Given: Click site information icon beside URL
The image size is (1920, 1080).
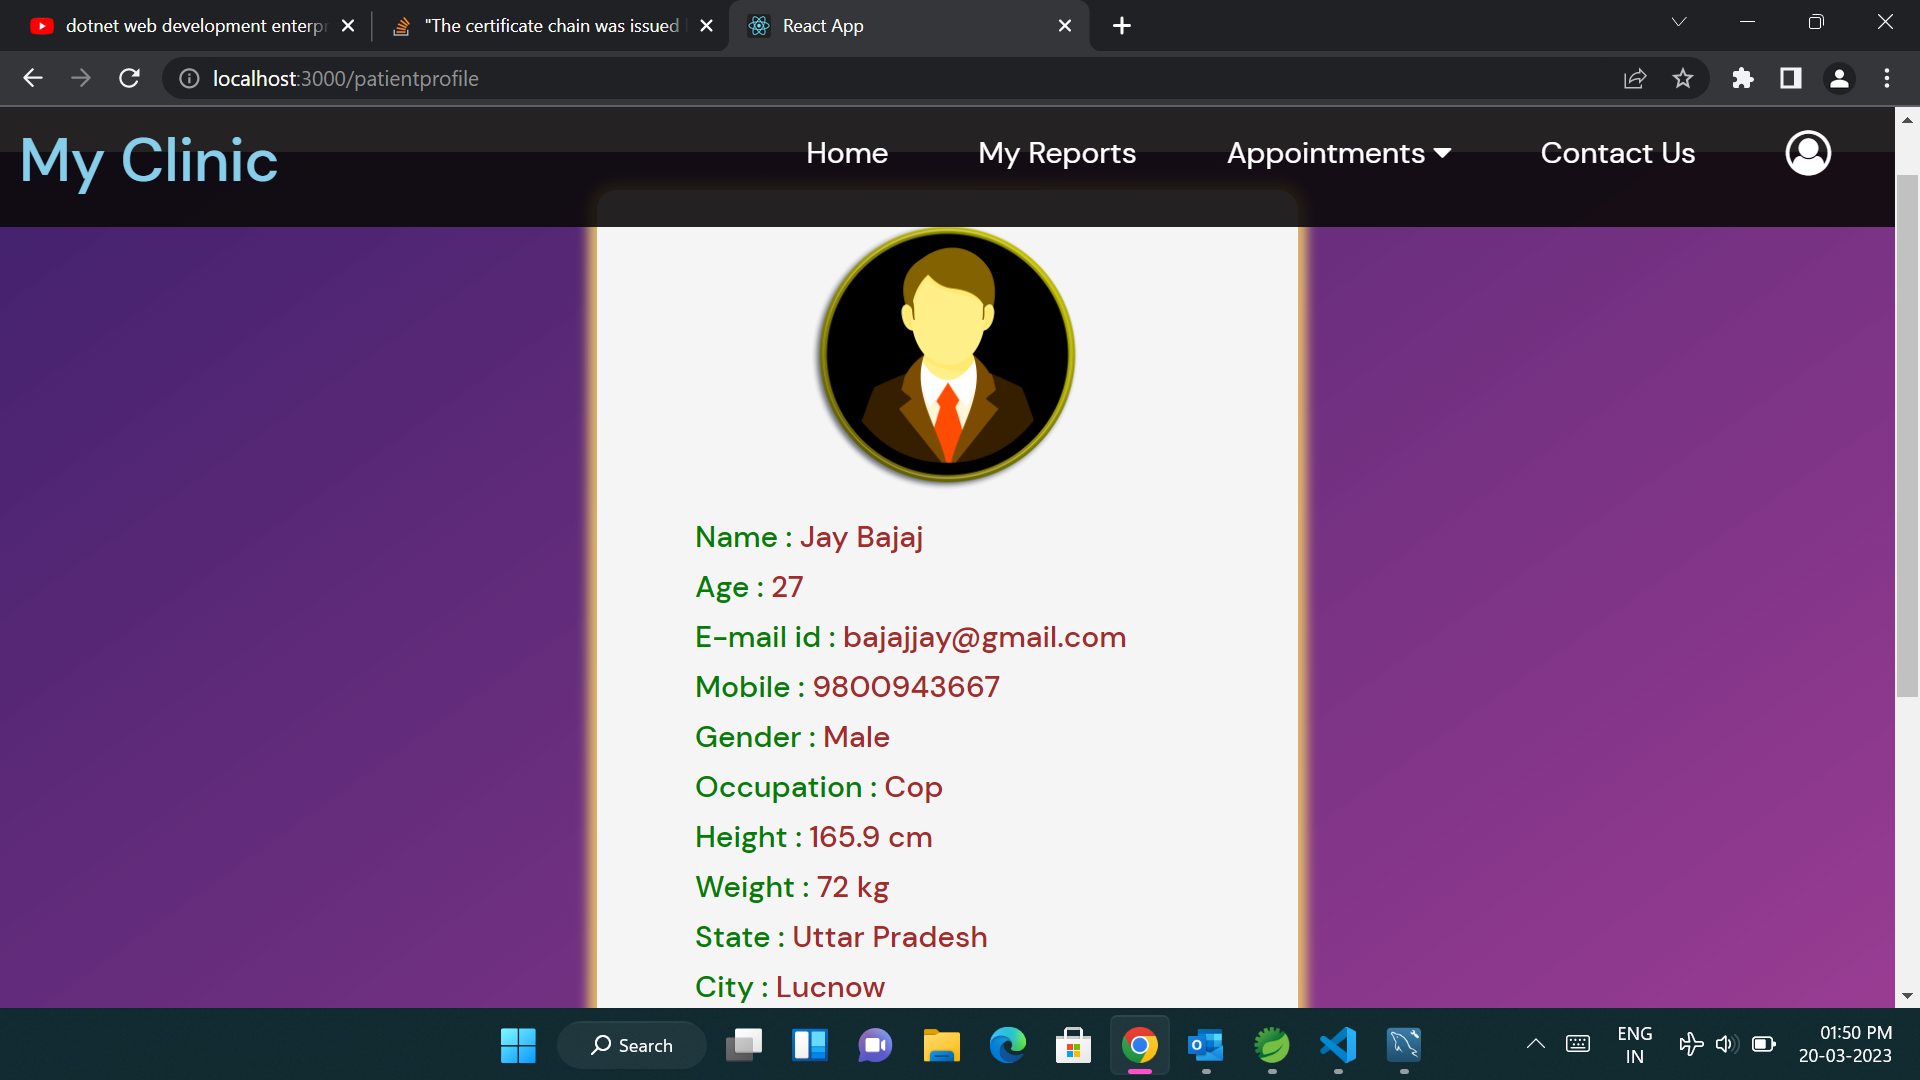Looking at the screenshot, I should [x=189, y=78].
